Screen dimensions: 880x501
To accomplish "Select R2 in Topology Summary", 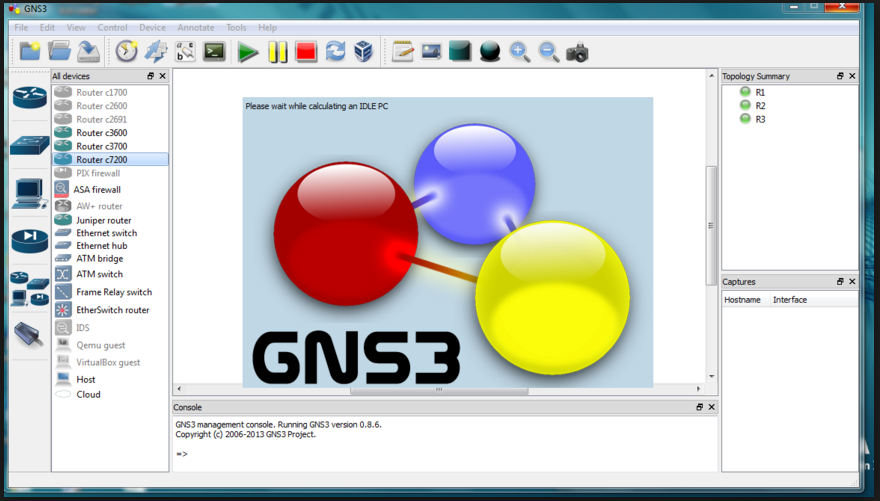I will (760, 106).
